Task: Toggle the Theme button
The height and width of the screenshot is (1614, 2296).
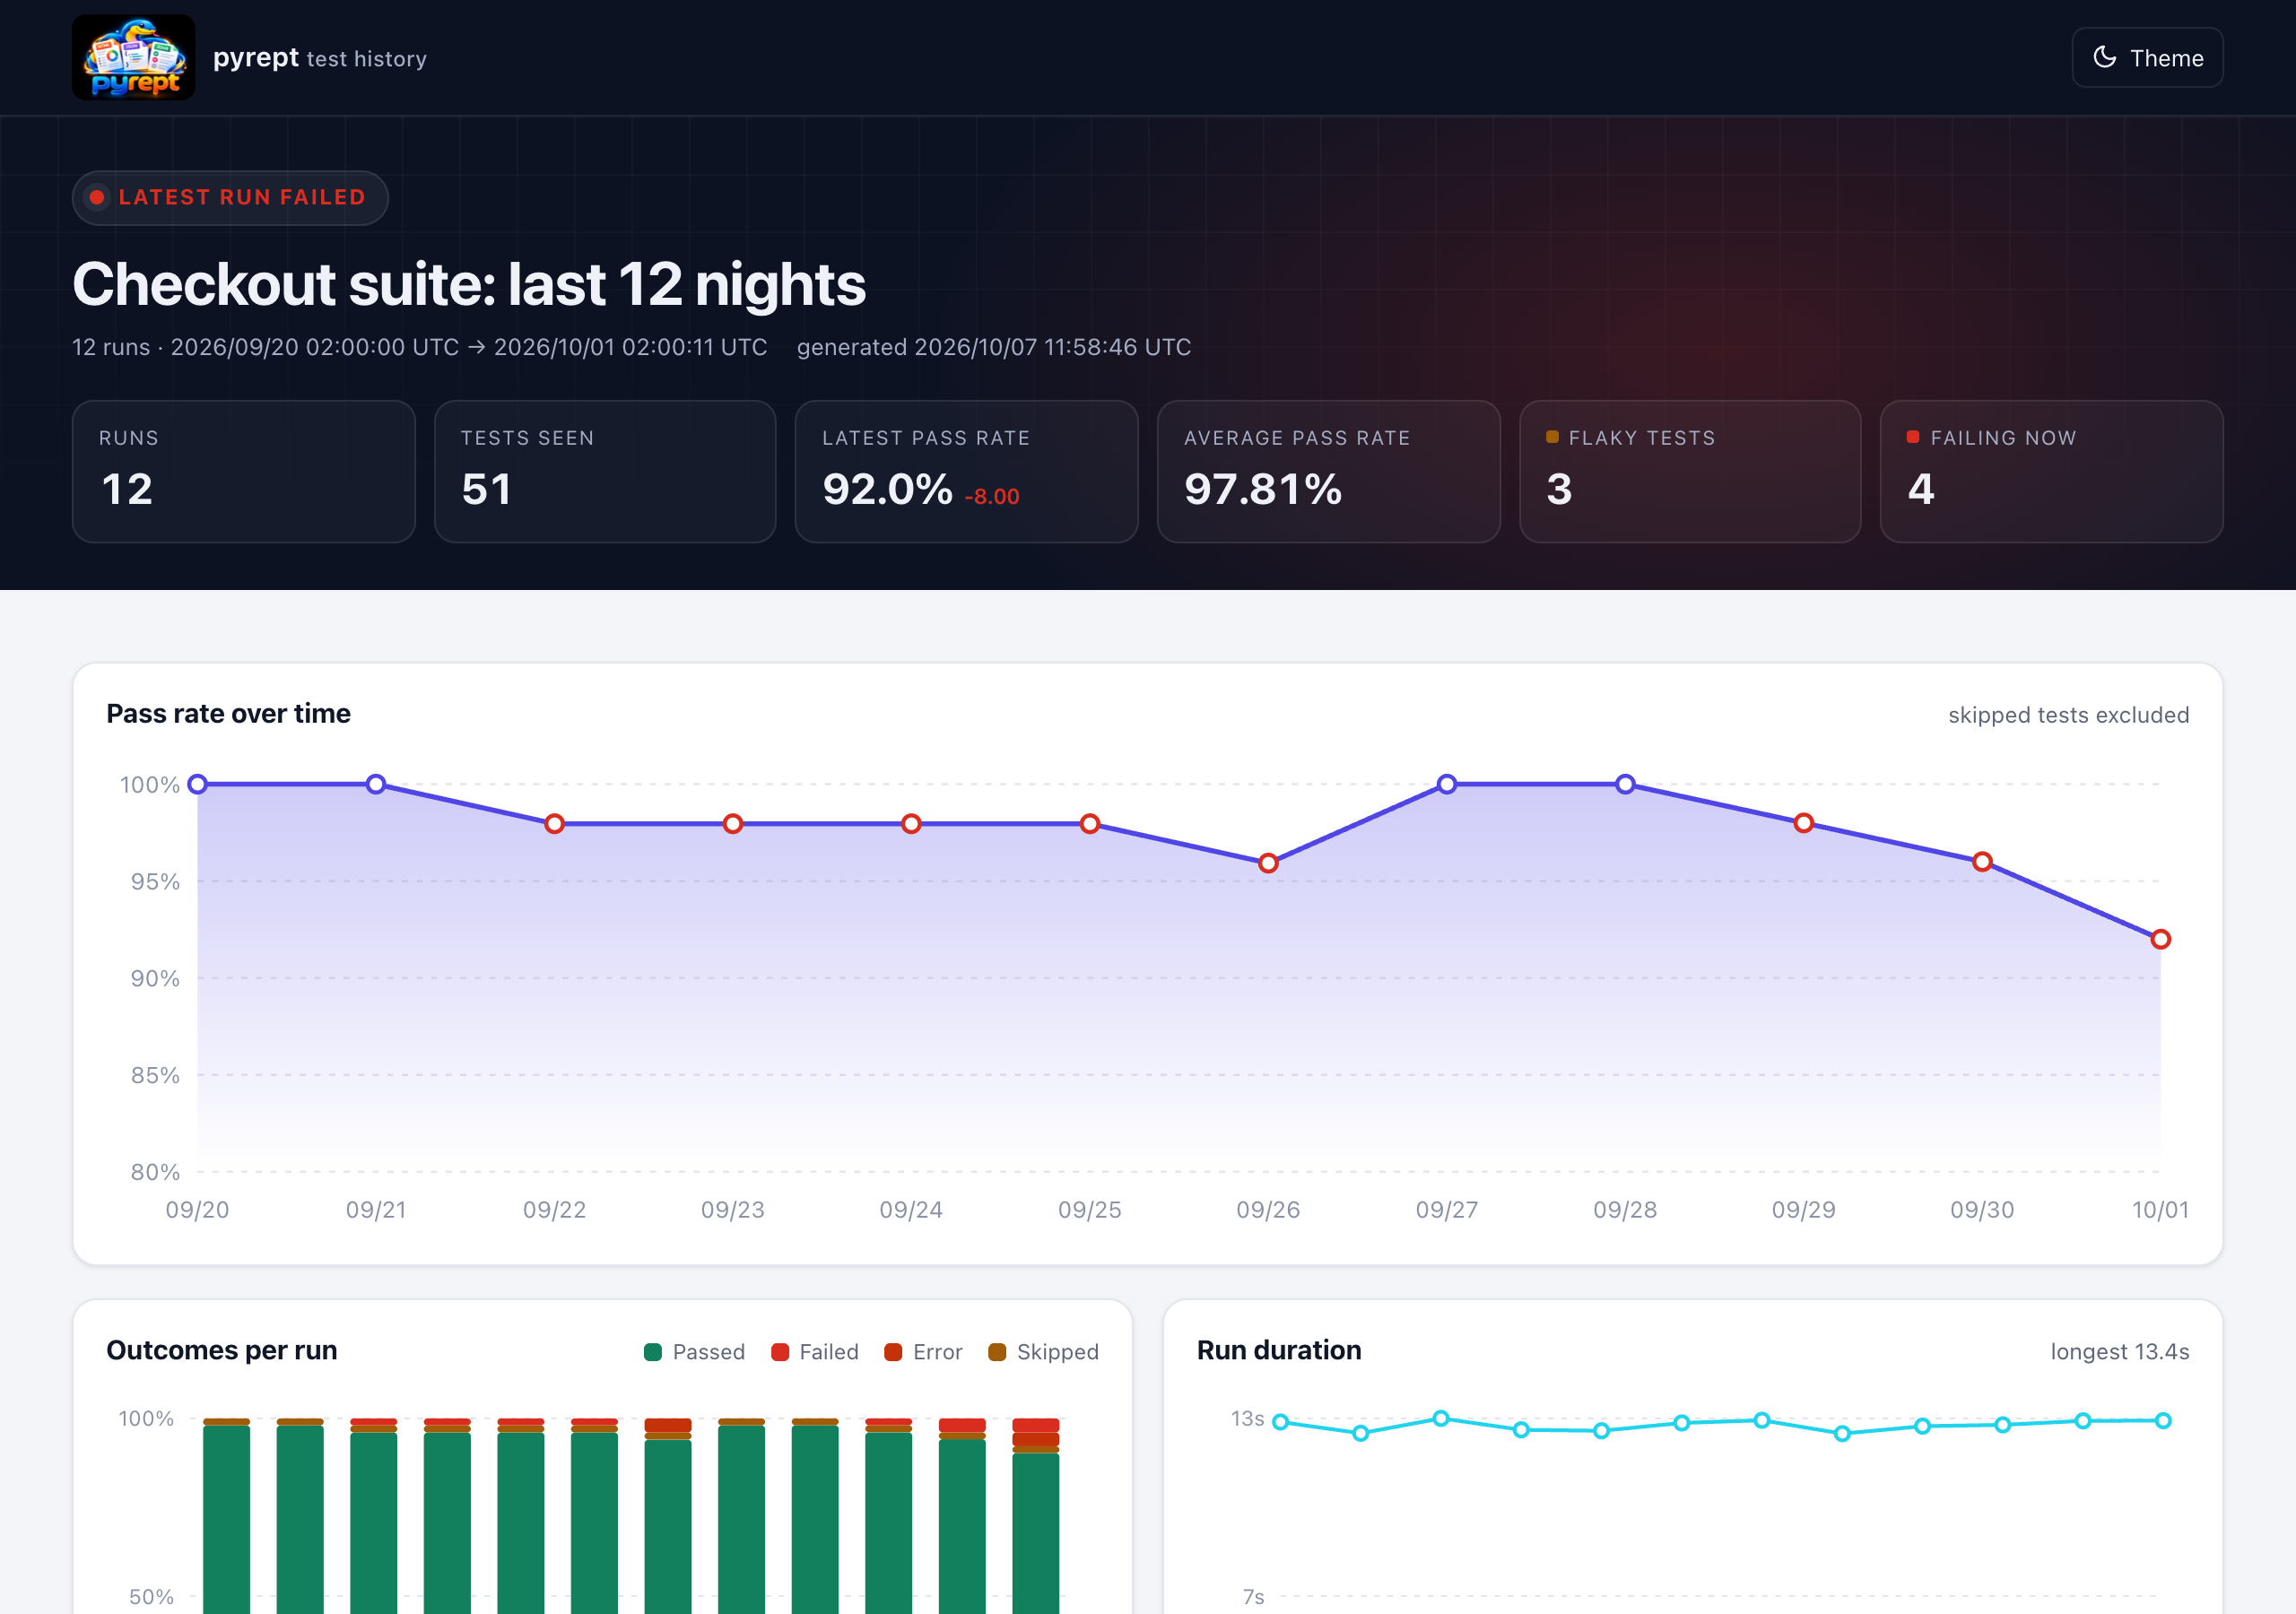Action: pyautogui.click(x=2147, y=58)
